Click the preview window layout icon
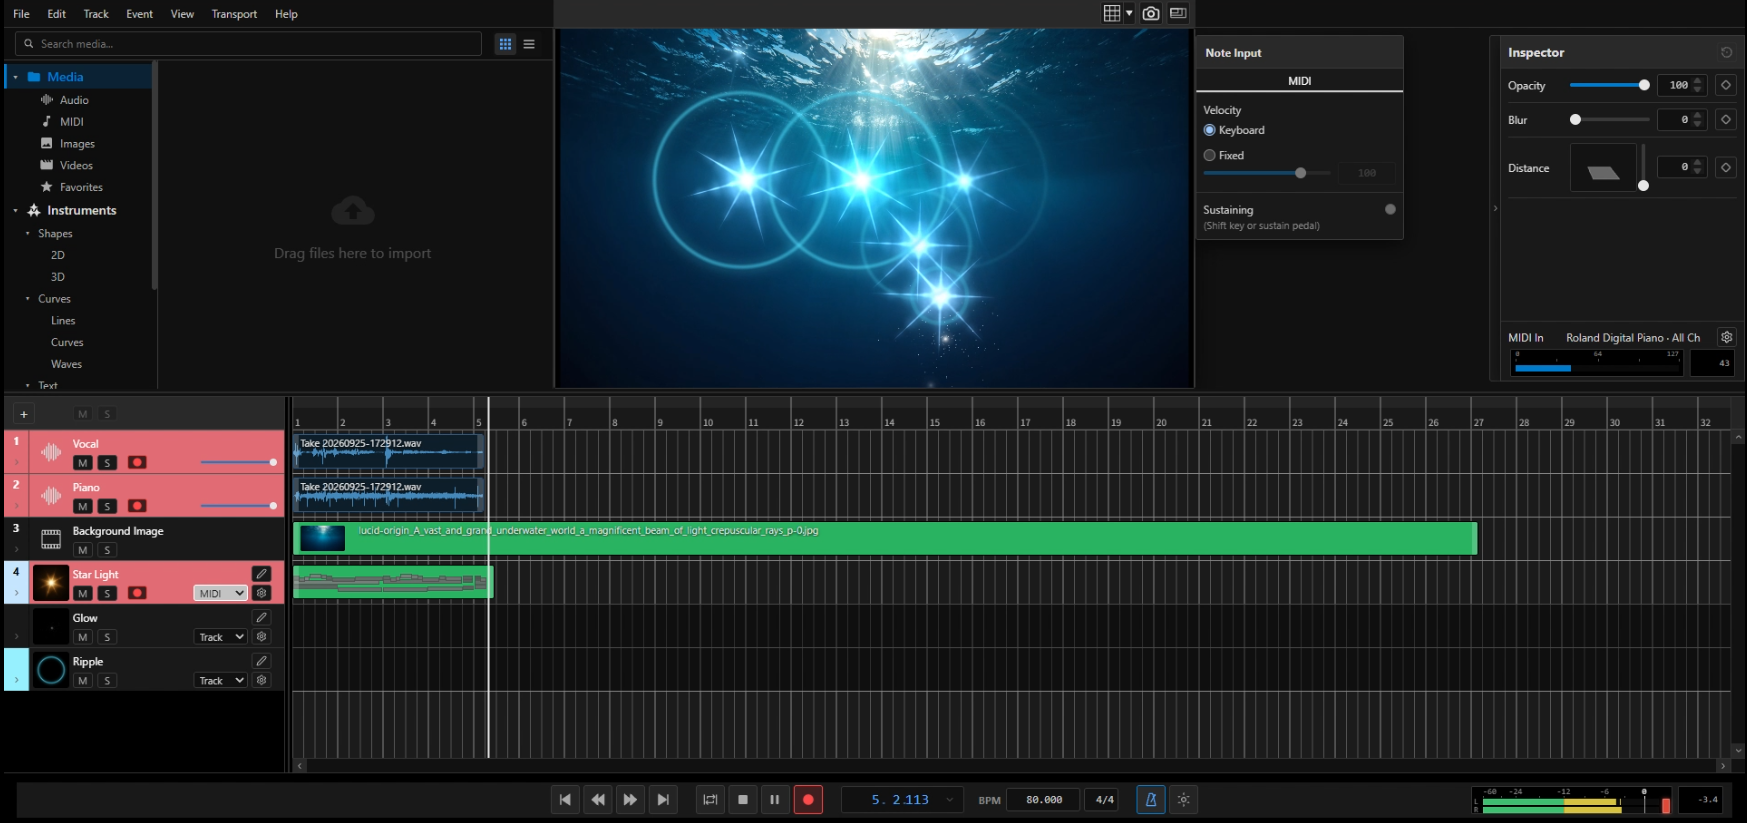The image size is (1747, 823). 1178,13
